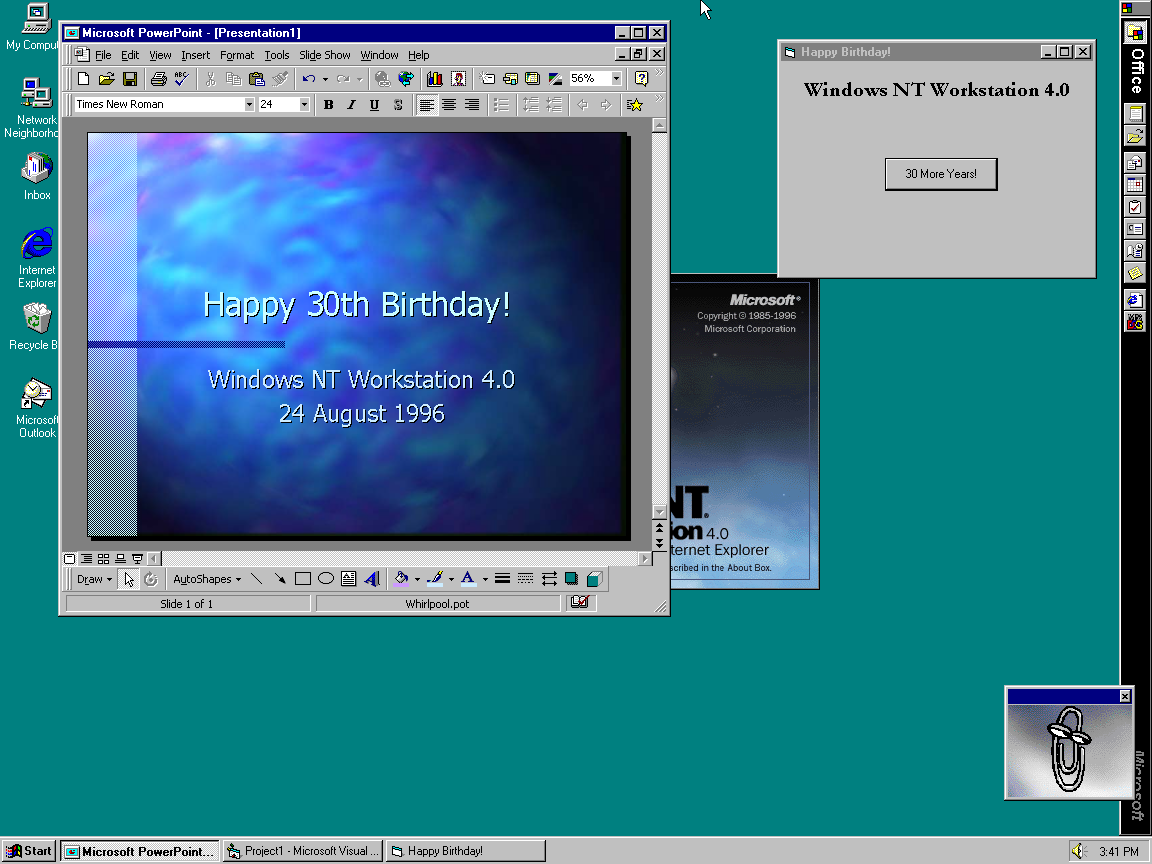Save the presentation with the floppy icon

(130, 79)
